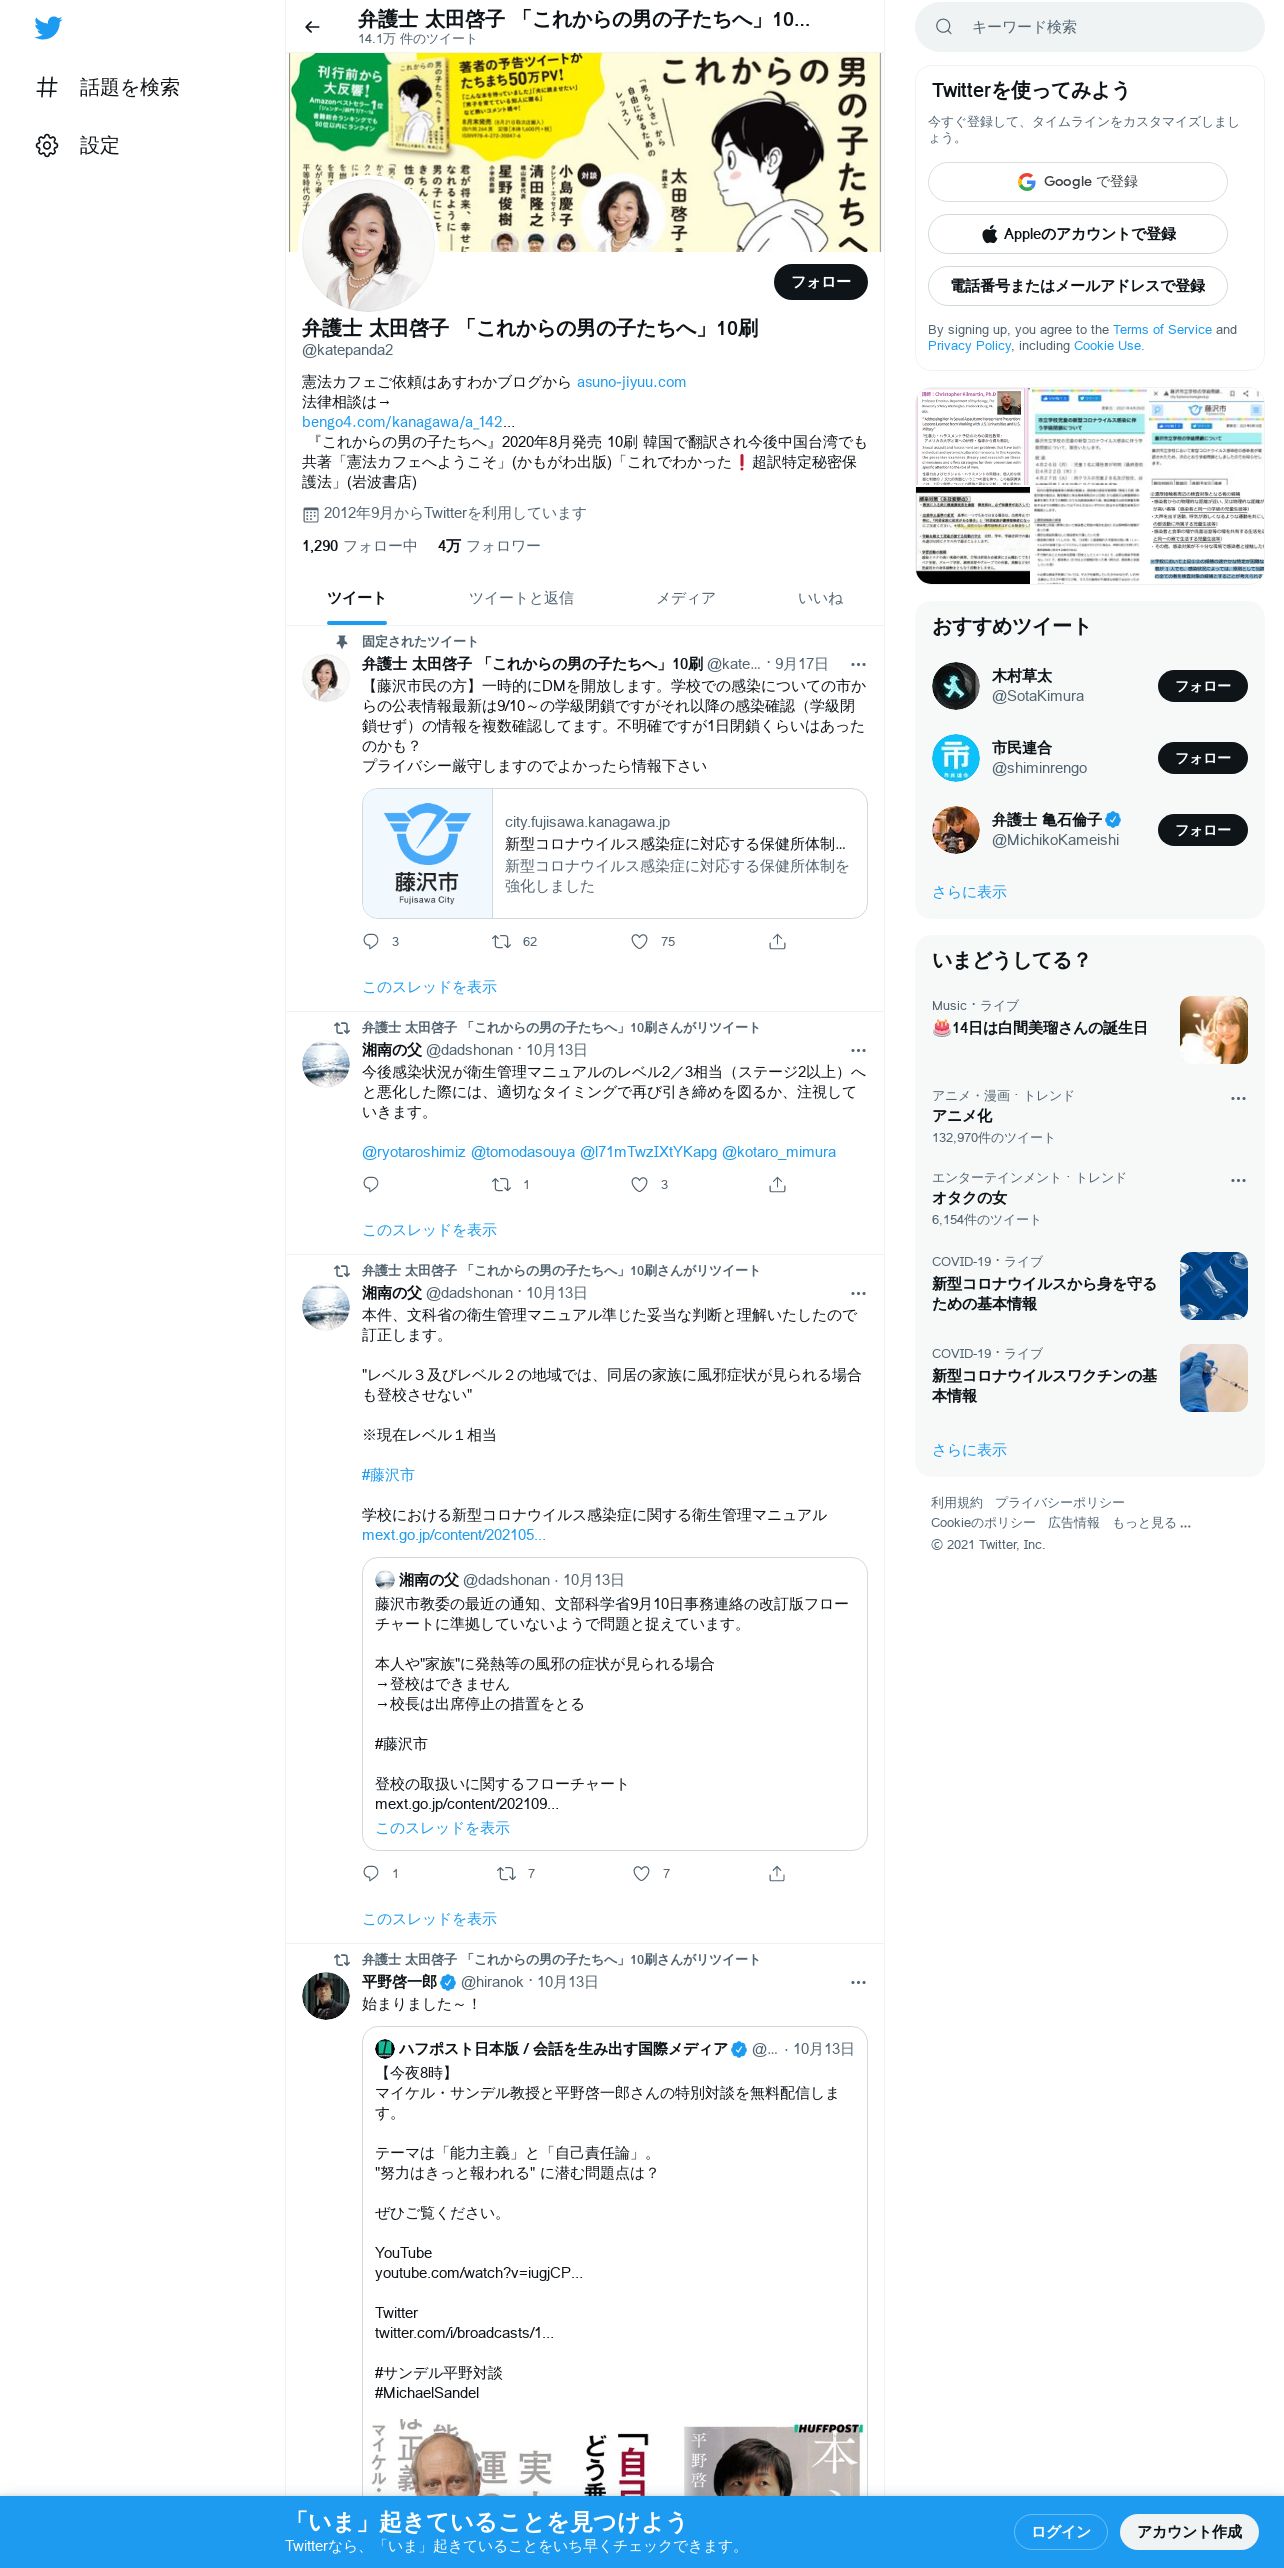Screen dimensions: 1284x2568
Task: Open youtube.com/watch link in quoted tweet
Action: point(478,2273)
